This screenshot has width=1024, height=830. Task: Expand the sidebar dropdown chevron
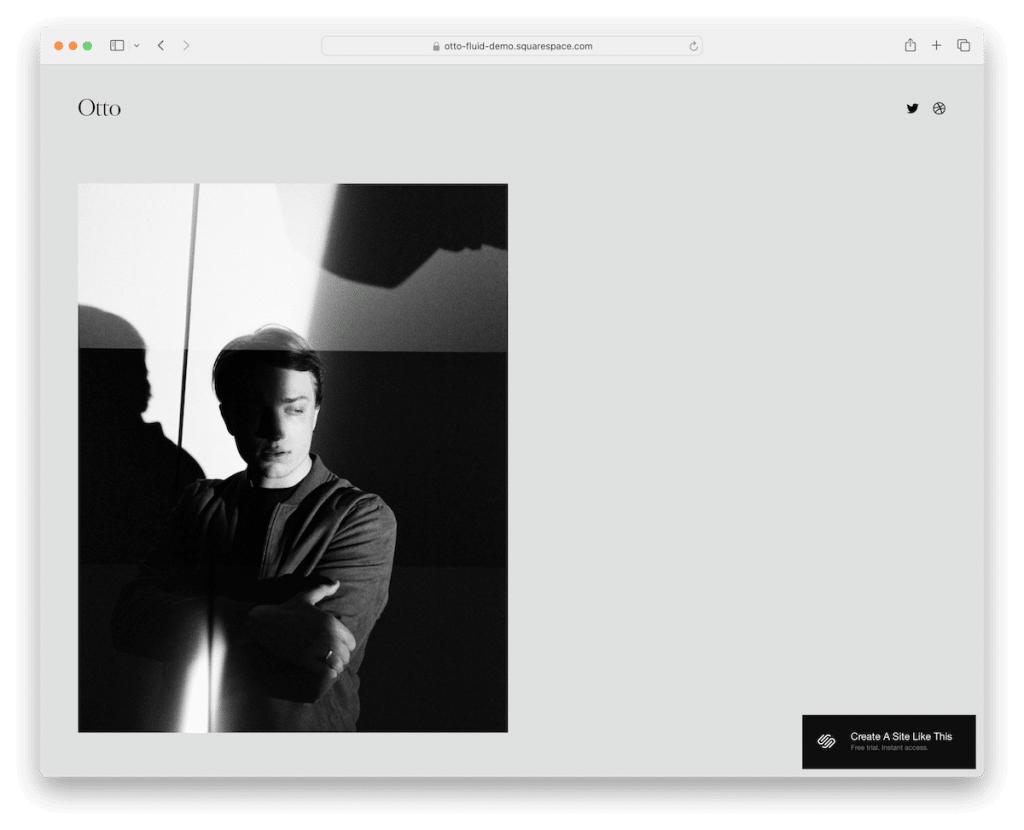click(x=136, y=45)
